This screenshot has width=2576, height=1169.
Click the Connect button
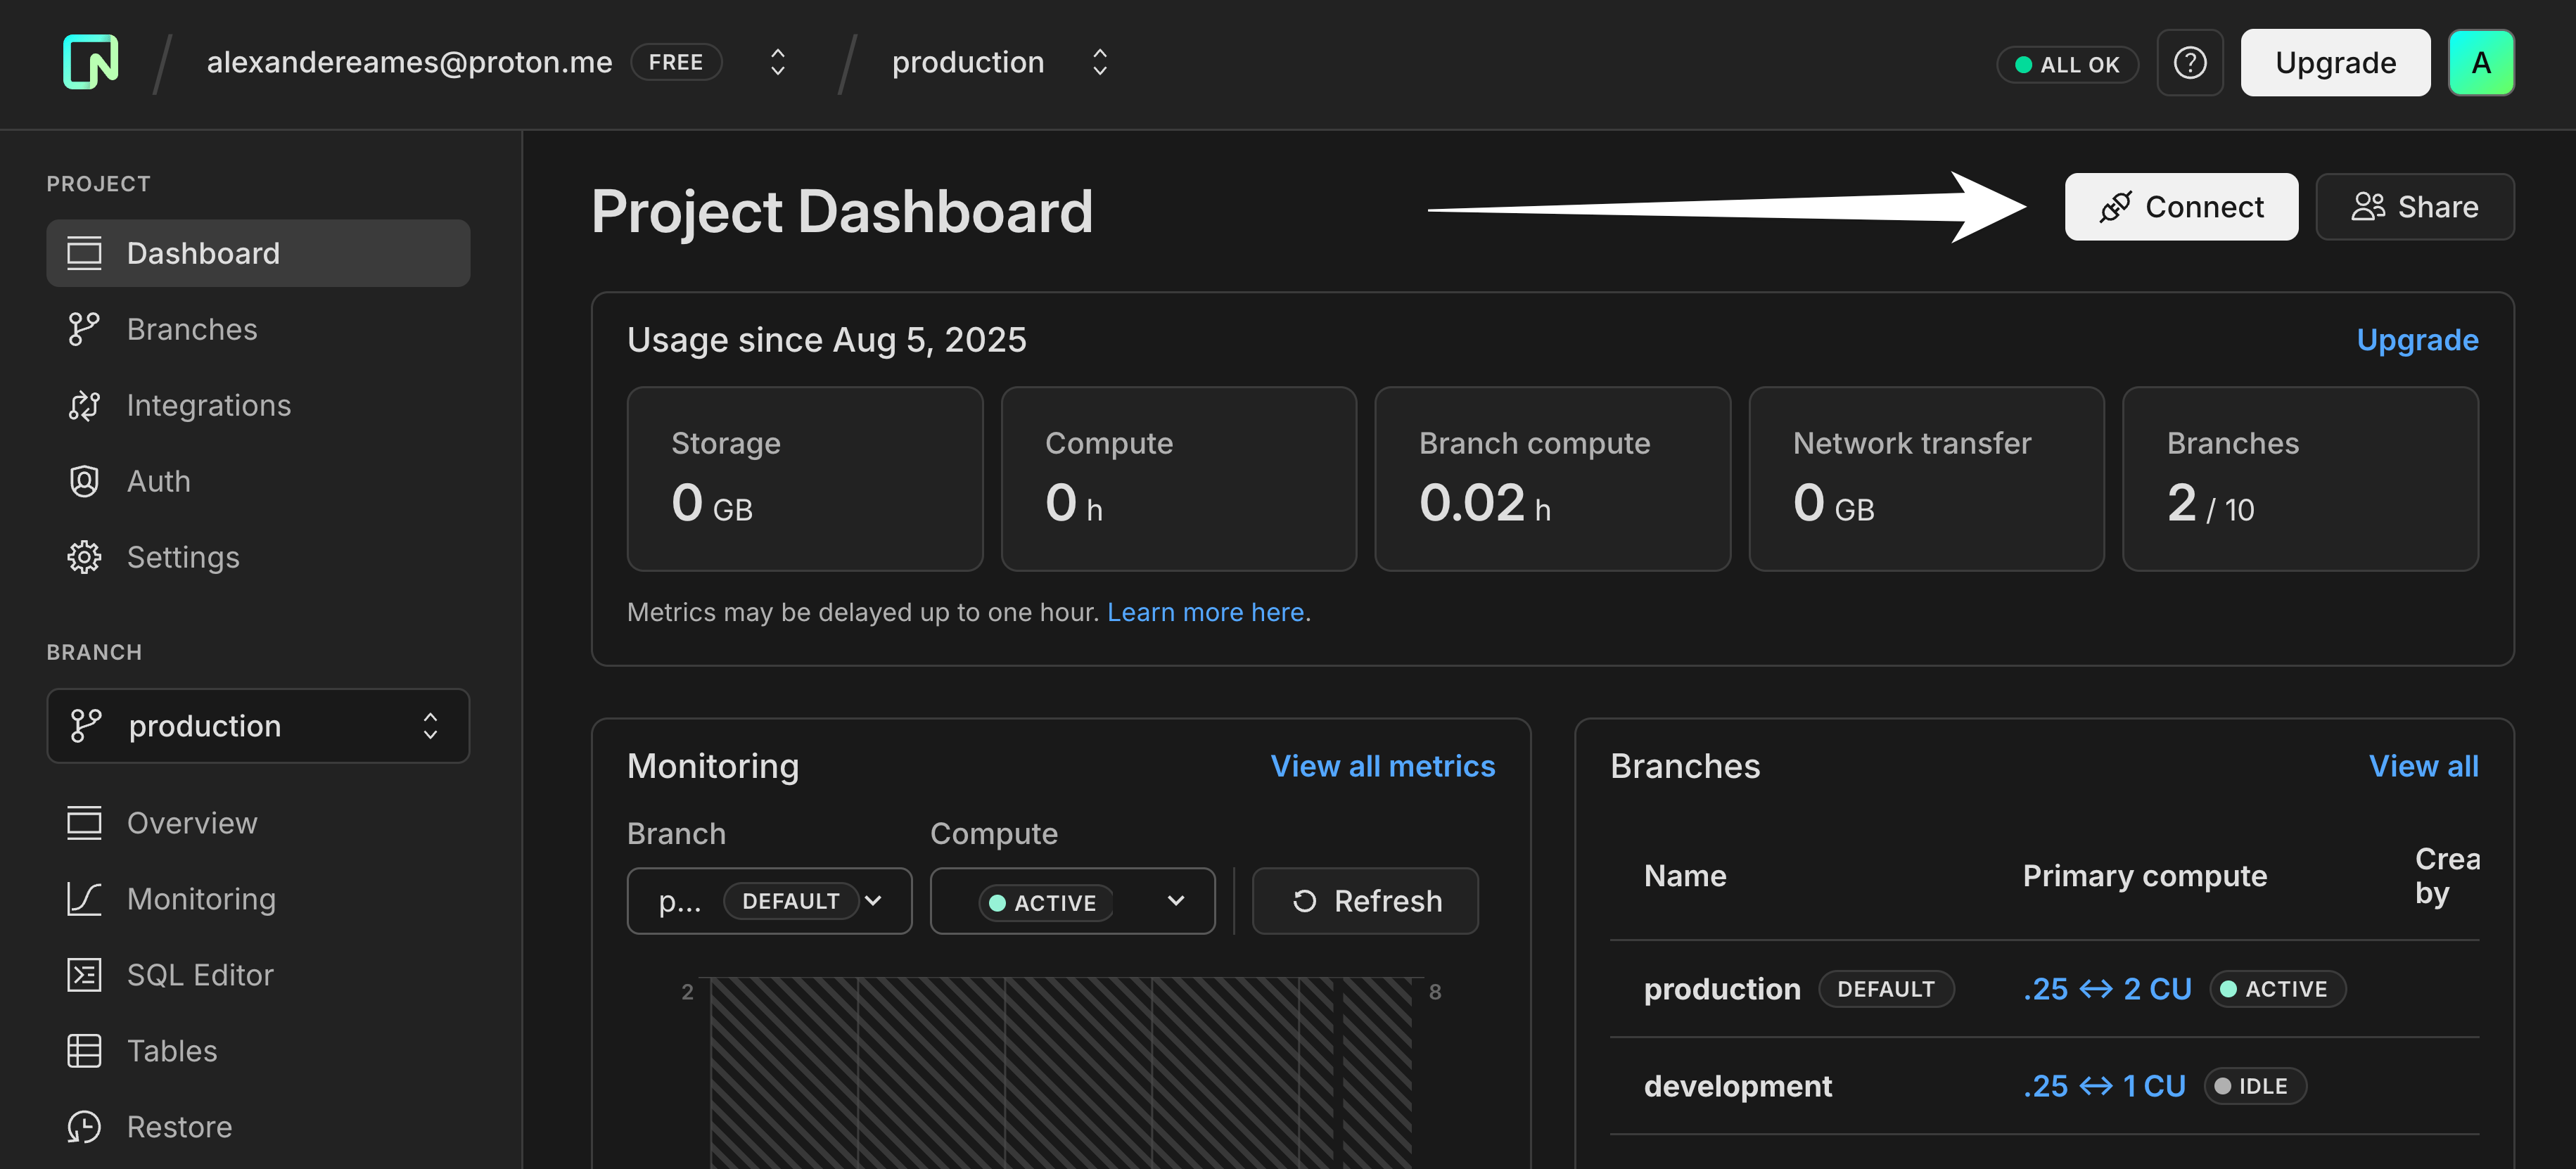2181,207
